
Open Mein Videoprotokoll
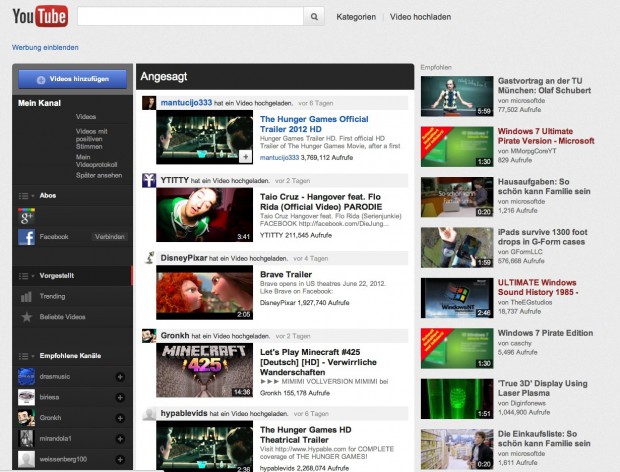pyautogui.click(x=96, y=161)
